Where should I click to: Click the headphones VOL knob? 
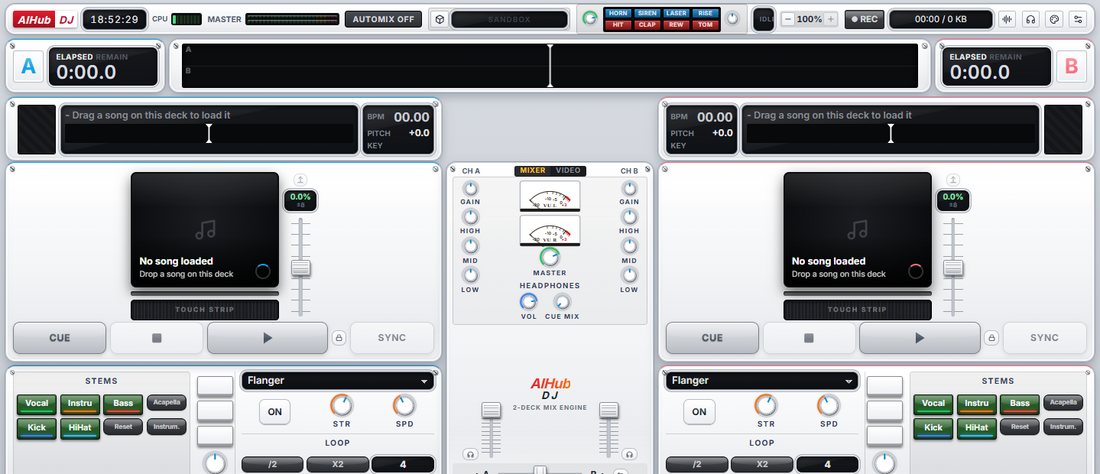(x=528, y=302)
